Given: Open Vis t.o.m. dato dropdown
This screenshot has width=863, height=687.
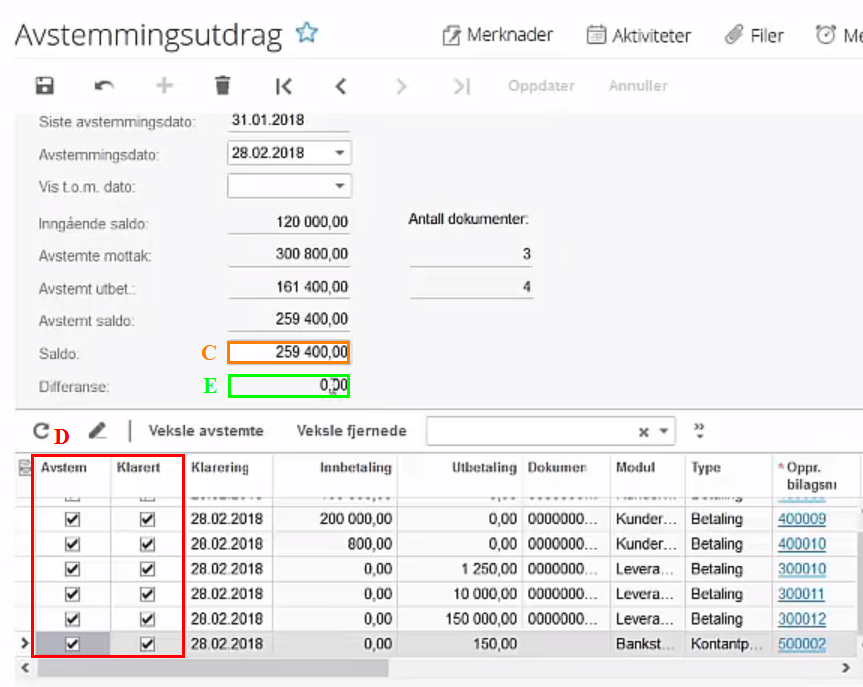Looking at the screenshot, I should pos(340,186).
